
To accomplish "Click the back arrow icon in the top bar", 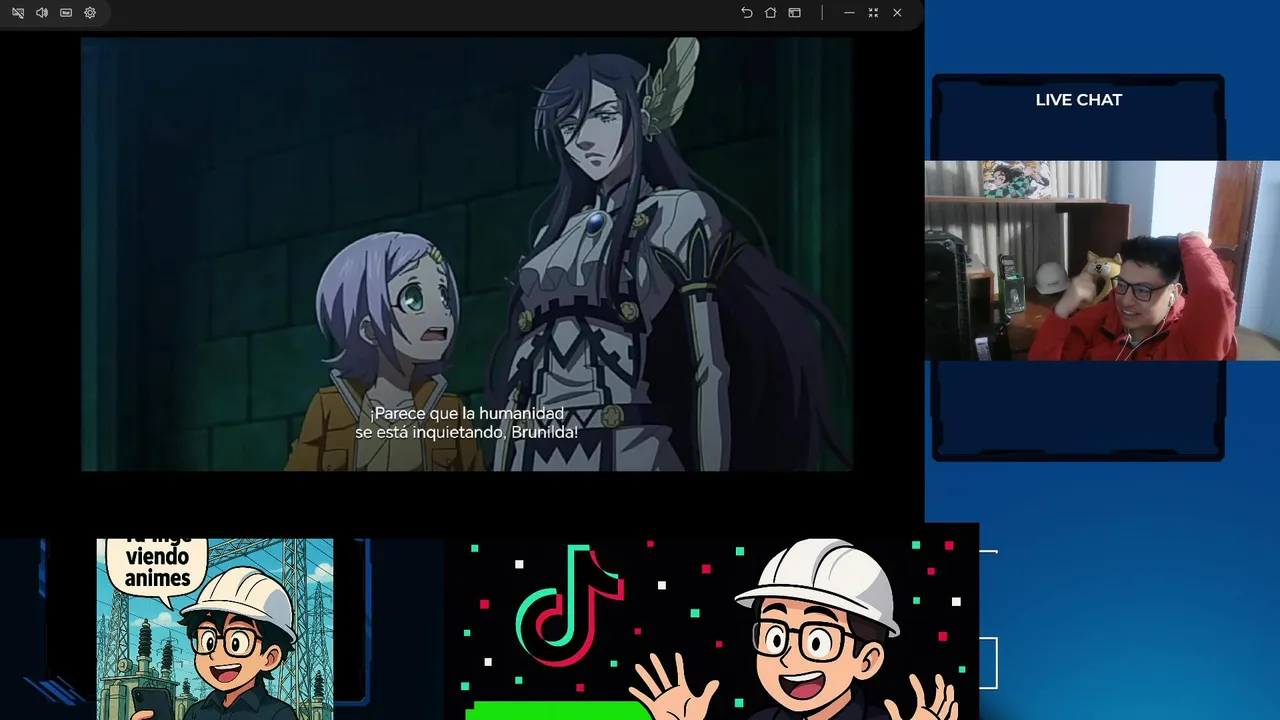I will (x=747, y=13).
